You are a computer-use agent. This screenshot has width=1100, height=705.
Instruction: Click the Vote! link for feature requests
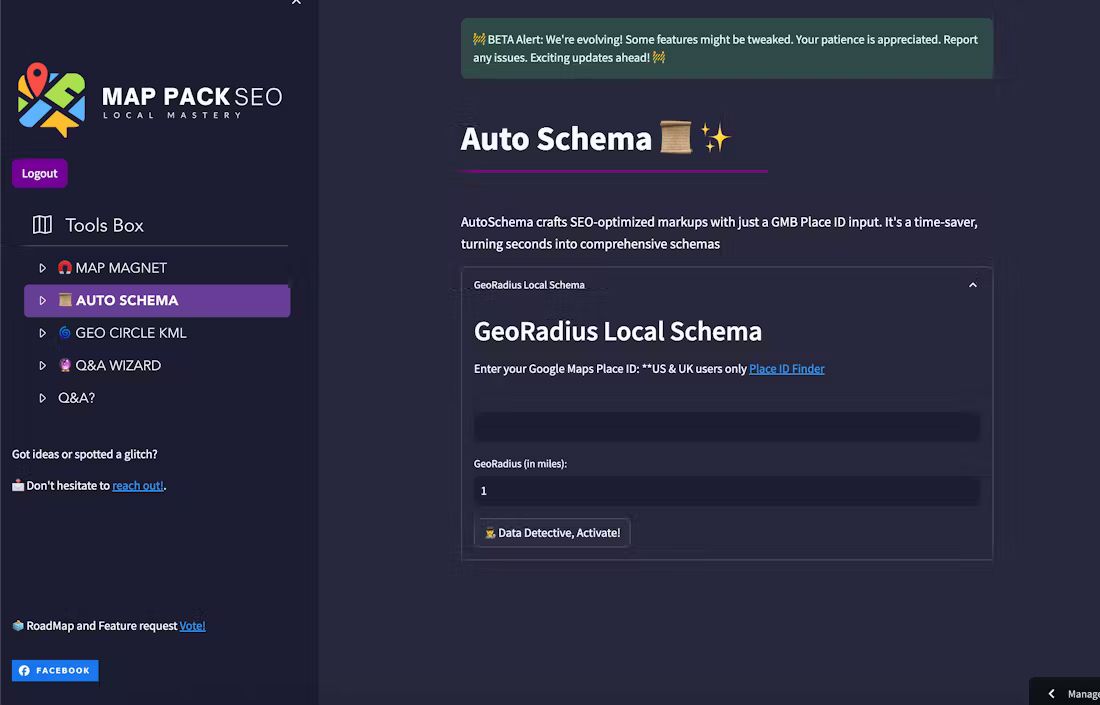click(192, 625)
